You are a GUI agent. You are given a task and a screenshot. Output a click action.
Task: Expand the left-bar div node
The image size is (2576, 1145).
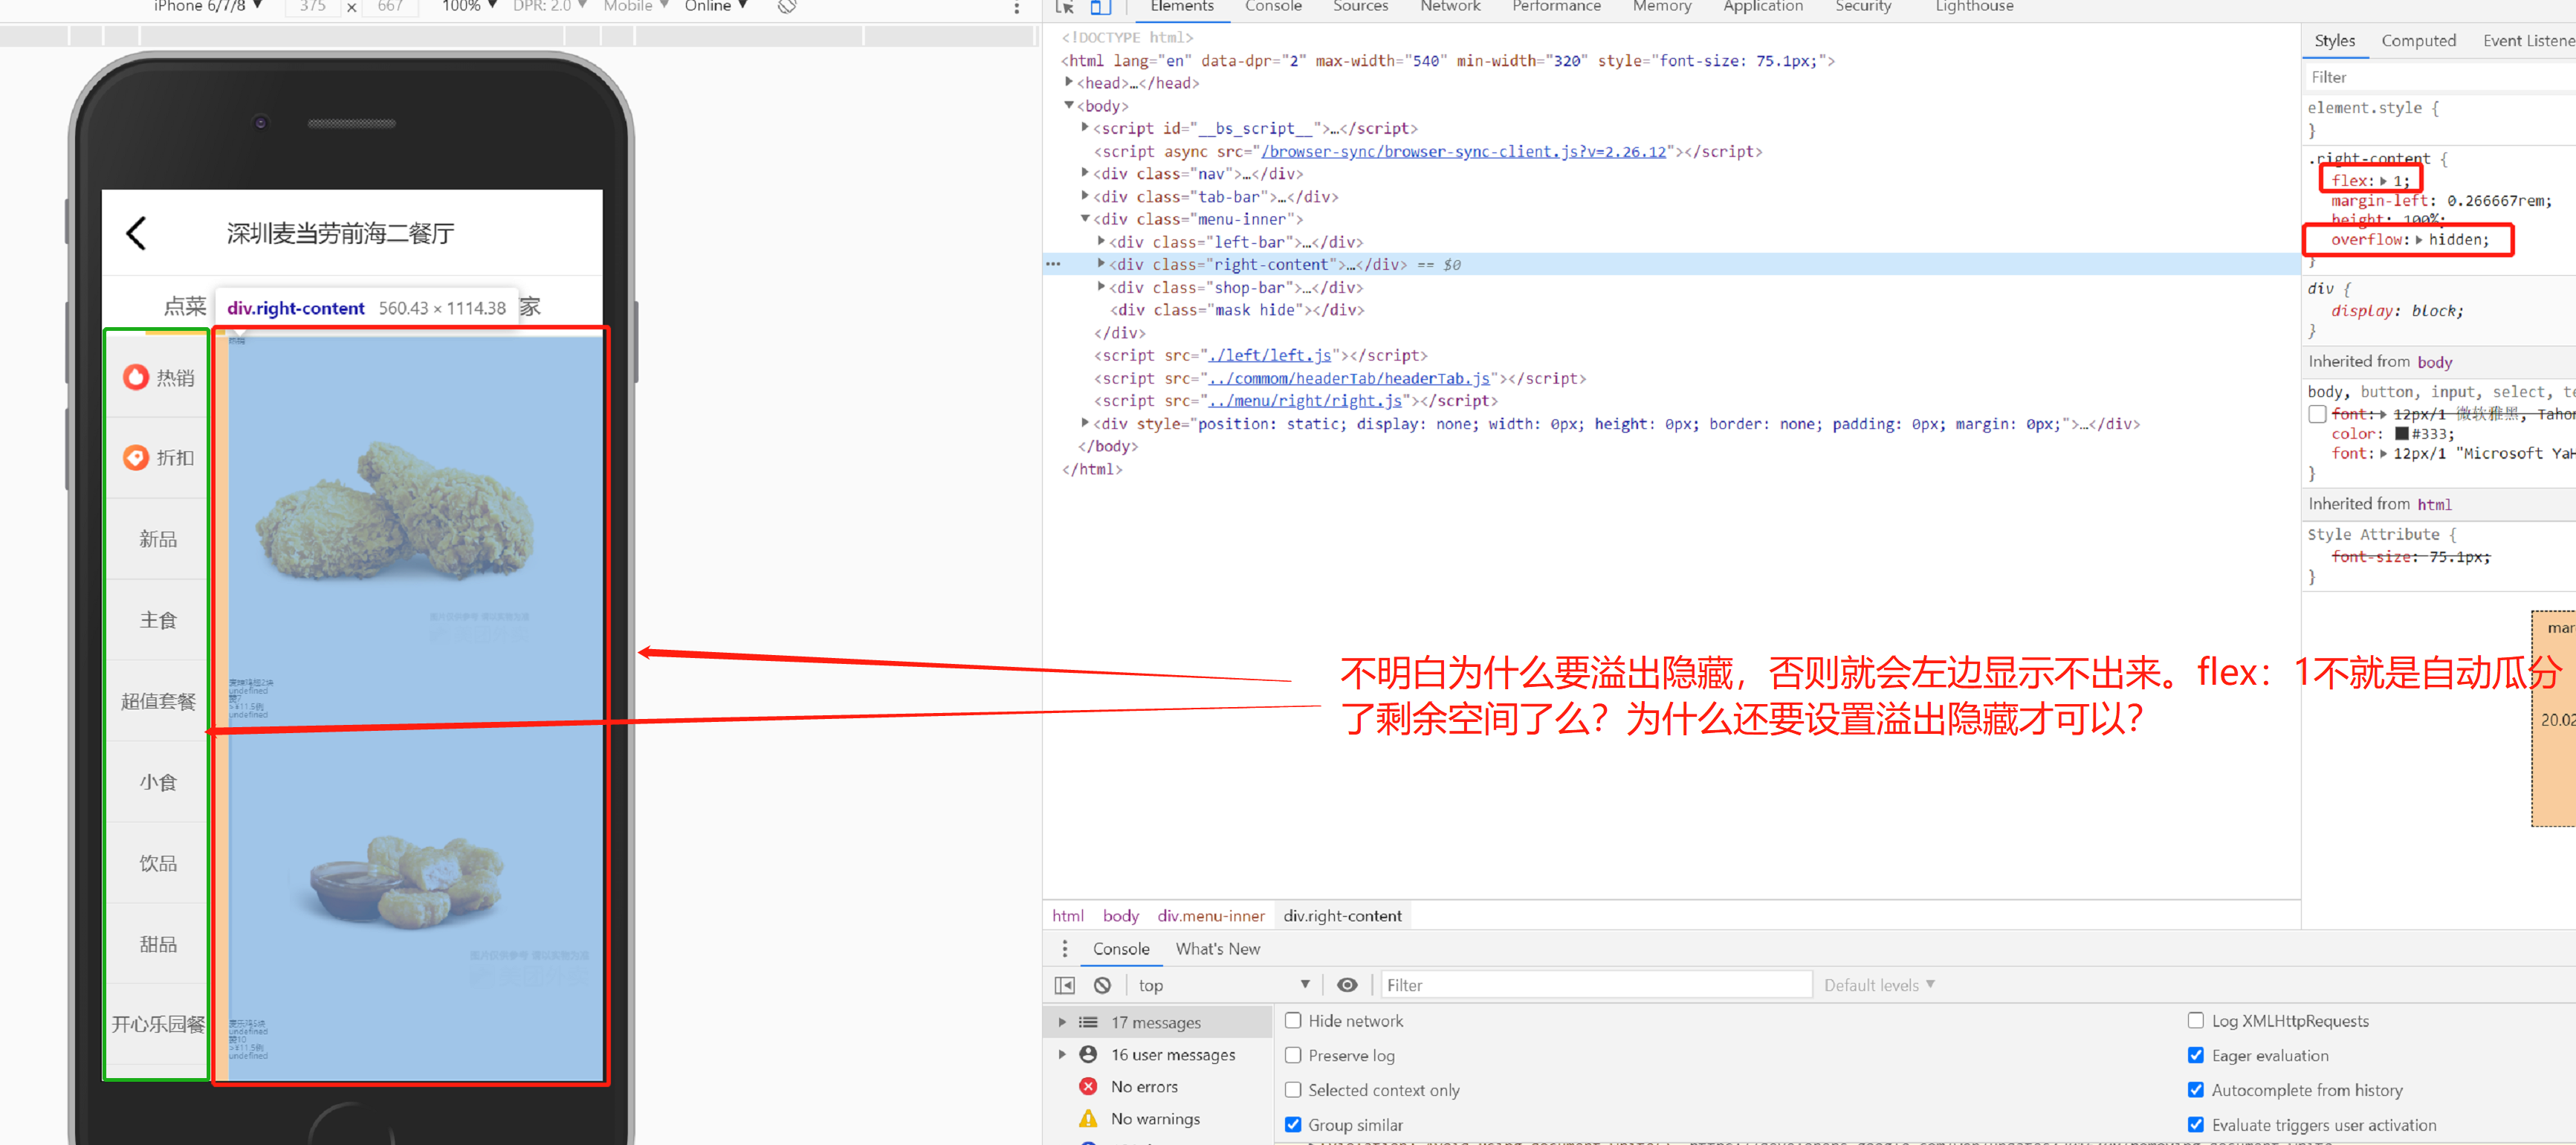[x=1101, y=241]
